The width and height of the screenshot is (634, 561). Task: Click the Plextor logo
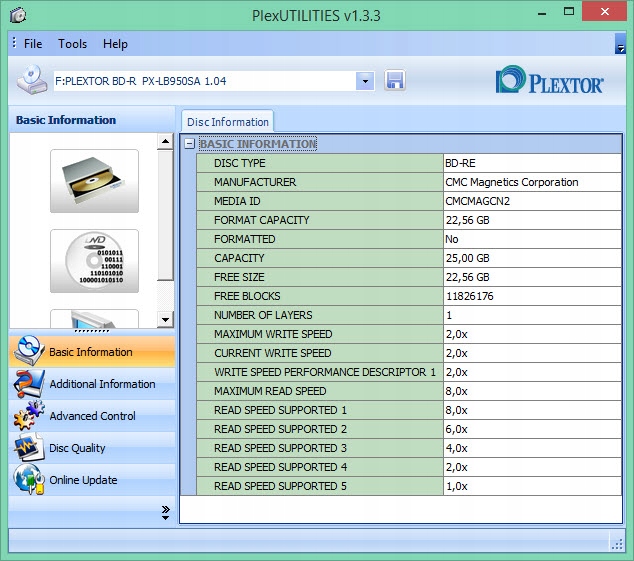tap(549, 80)
